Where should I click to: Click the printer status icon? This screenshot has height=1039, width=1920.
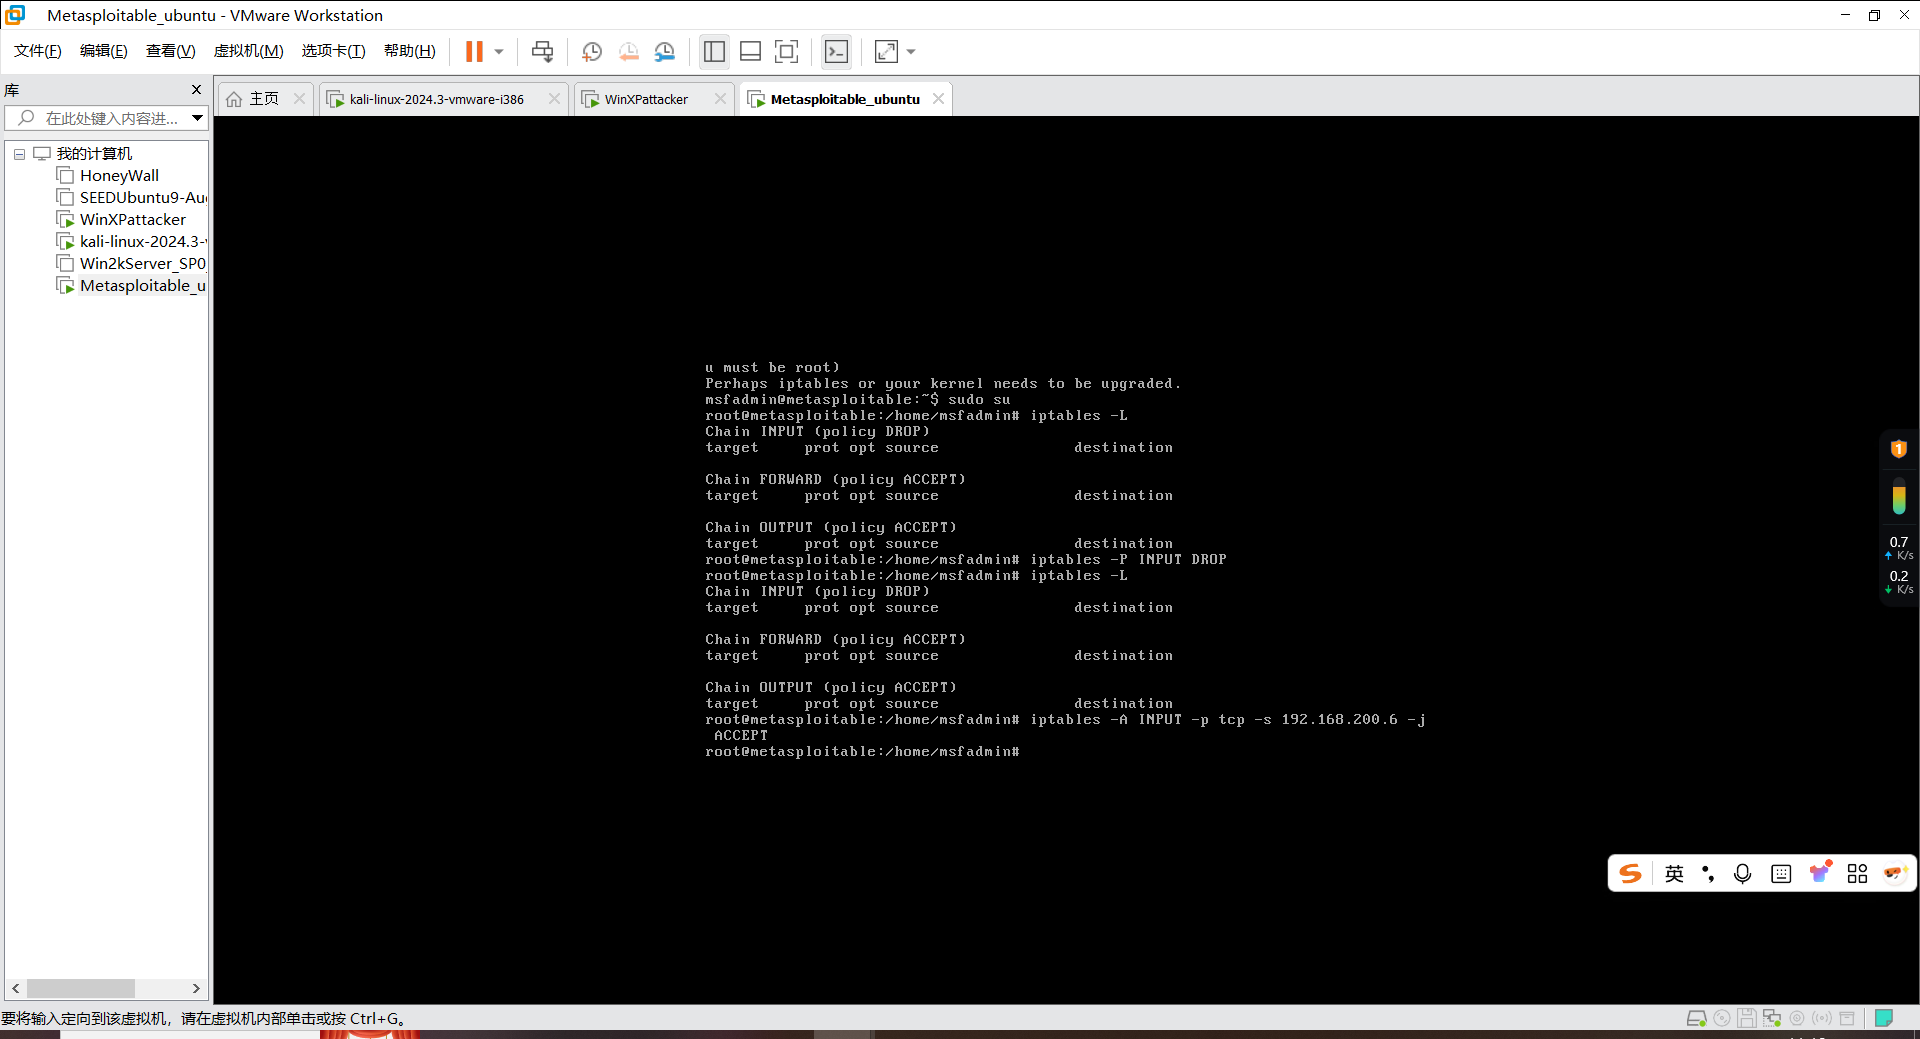click(x=1846, y=1018)
